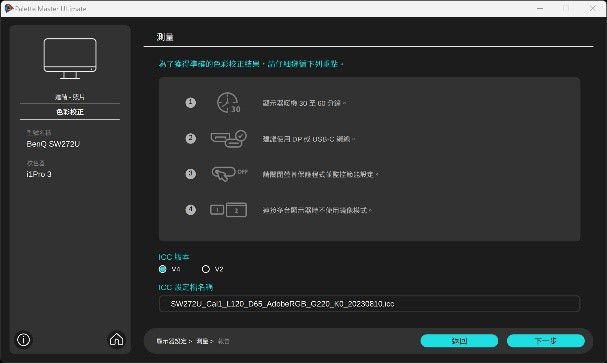This screenshot has height=363, width=607.
Task: Go to the home screen via house icon
Action: pos(116,339)
